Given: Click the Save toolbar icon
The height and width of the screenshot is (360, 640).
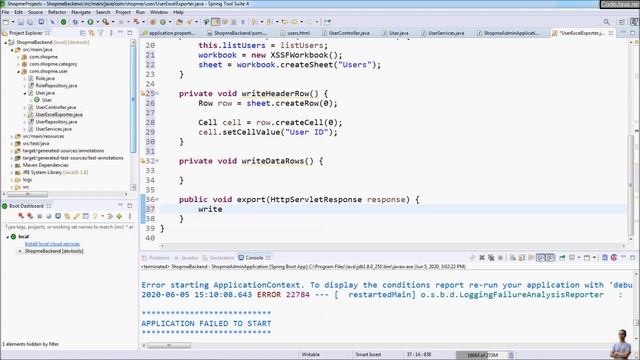Looking at the screenshot, I should [21, 22].
